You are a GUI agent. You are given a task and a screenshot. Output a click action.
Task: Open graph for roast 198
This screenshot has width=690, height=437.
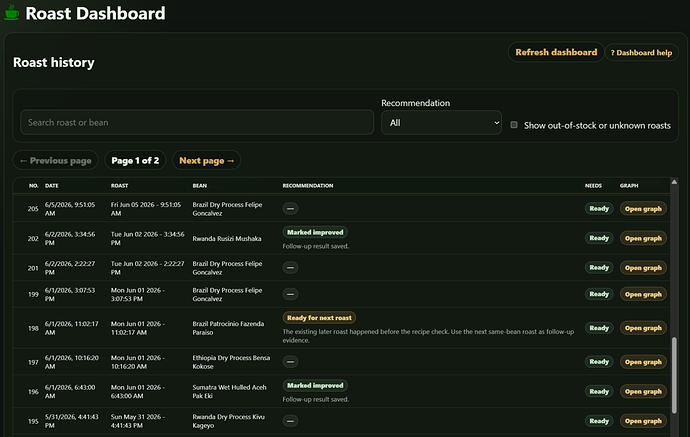pos(643,328)
